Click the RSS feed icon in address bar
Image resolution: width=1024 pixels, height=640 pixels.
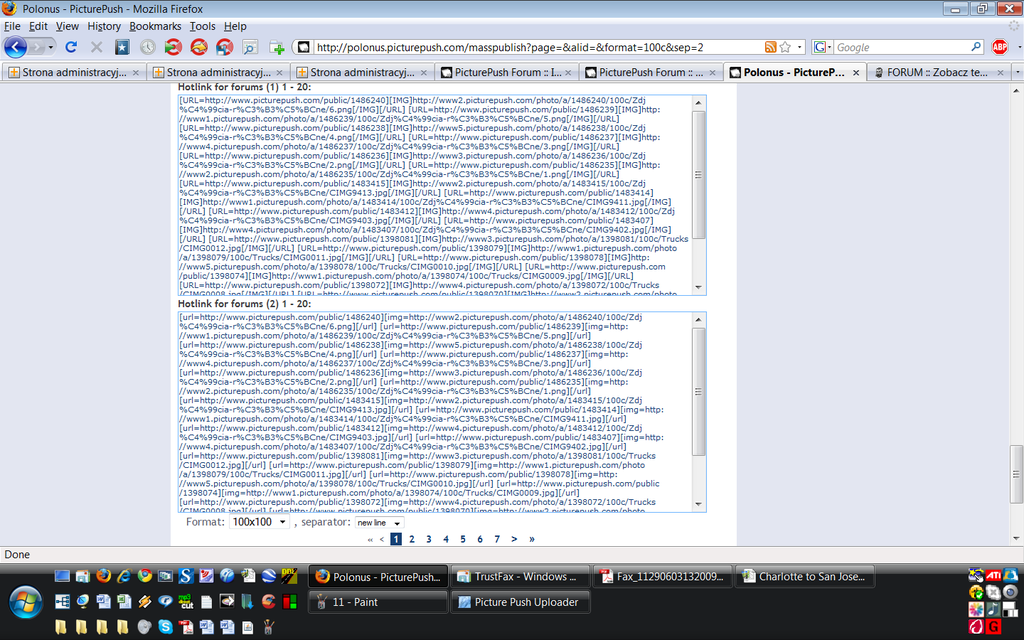point(770,47)
